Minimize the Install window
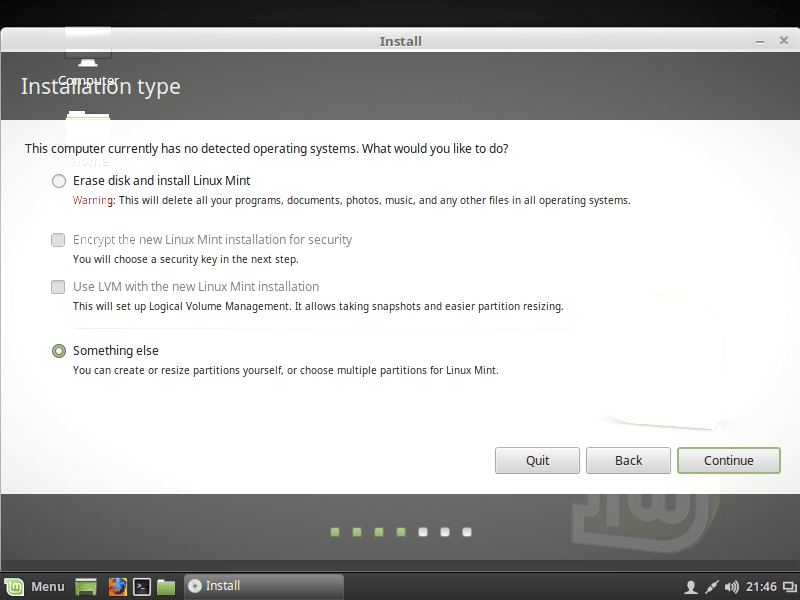Screen dimensions: 800x600 click(760, 41)
